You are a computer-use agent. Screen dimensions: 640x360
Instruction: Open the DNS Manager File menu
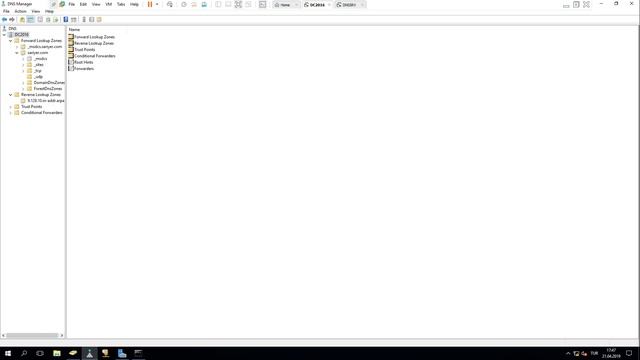tap(6, 11)
